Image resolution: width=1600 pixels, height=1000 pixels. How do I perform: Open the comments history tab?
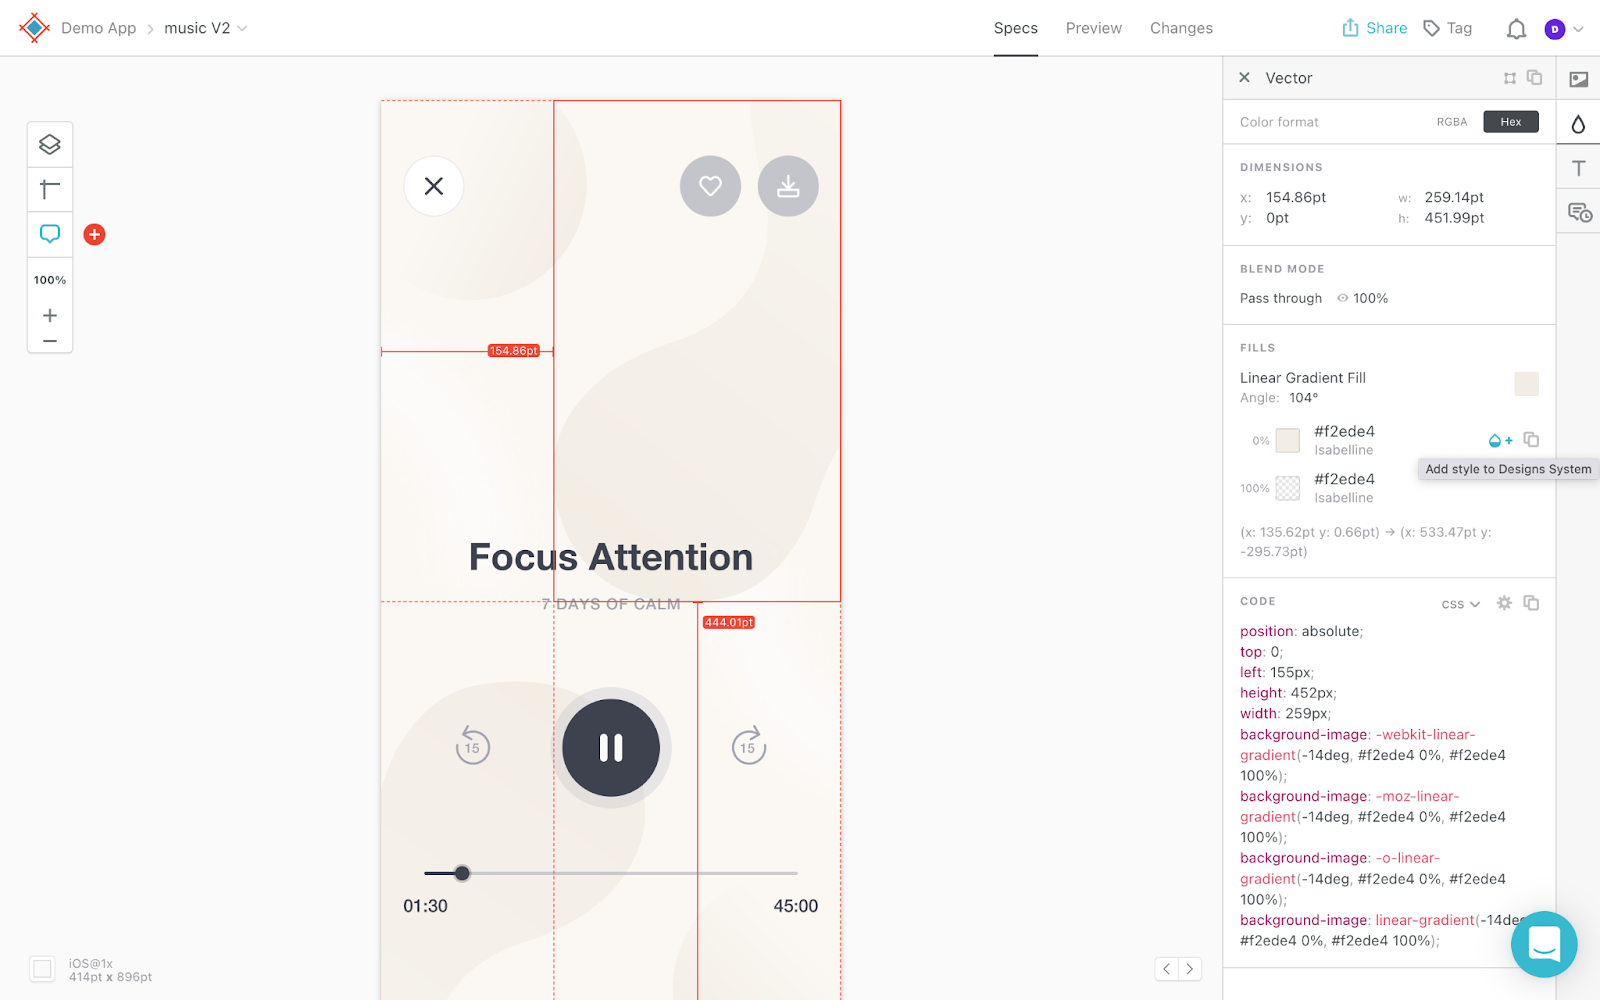coord(1580,212)
